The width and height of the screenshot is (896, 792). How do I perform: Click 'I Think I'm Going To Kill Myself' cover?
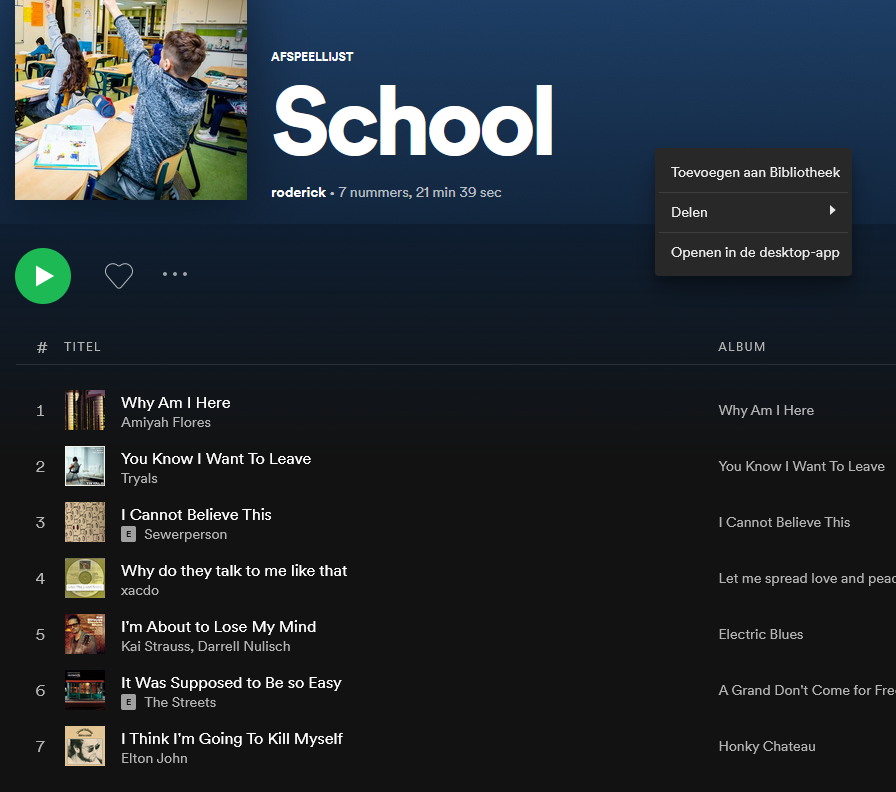[x=85, y=746]
